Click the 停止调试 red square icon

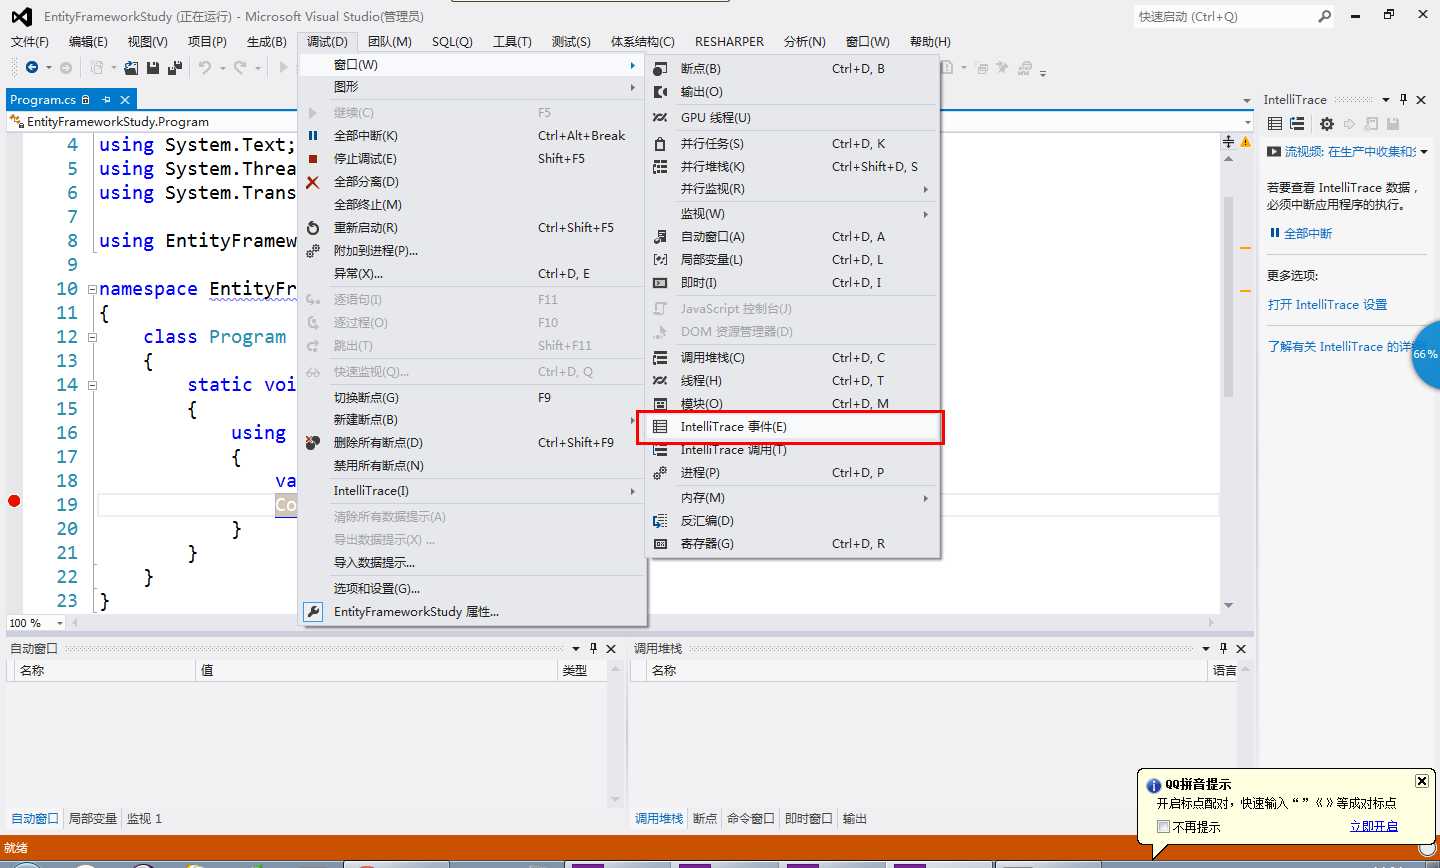click(x=313, y=159)
